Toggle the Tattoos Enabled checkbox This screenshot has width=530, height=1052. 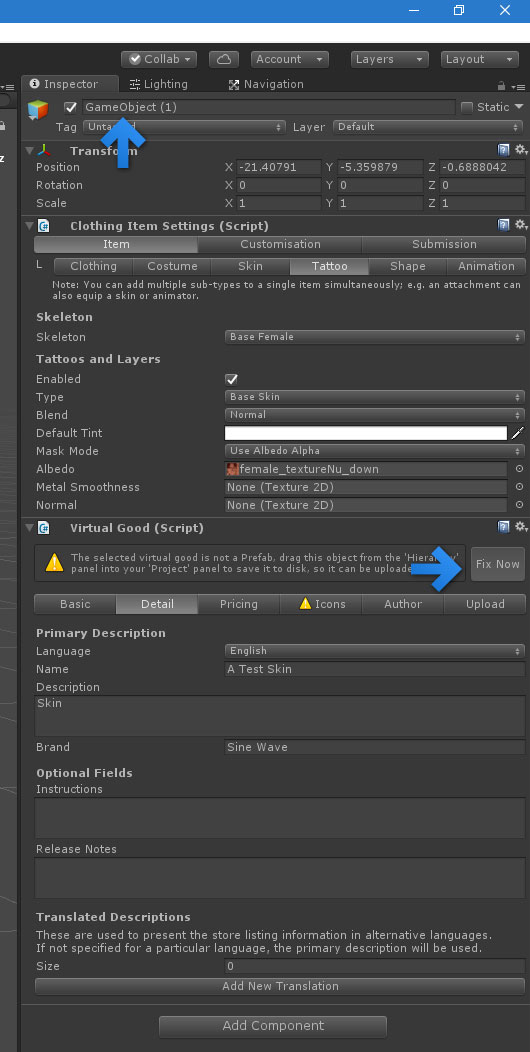pos(231,379)
